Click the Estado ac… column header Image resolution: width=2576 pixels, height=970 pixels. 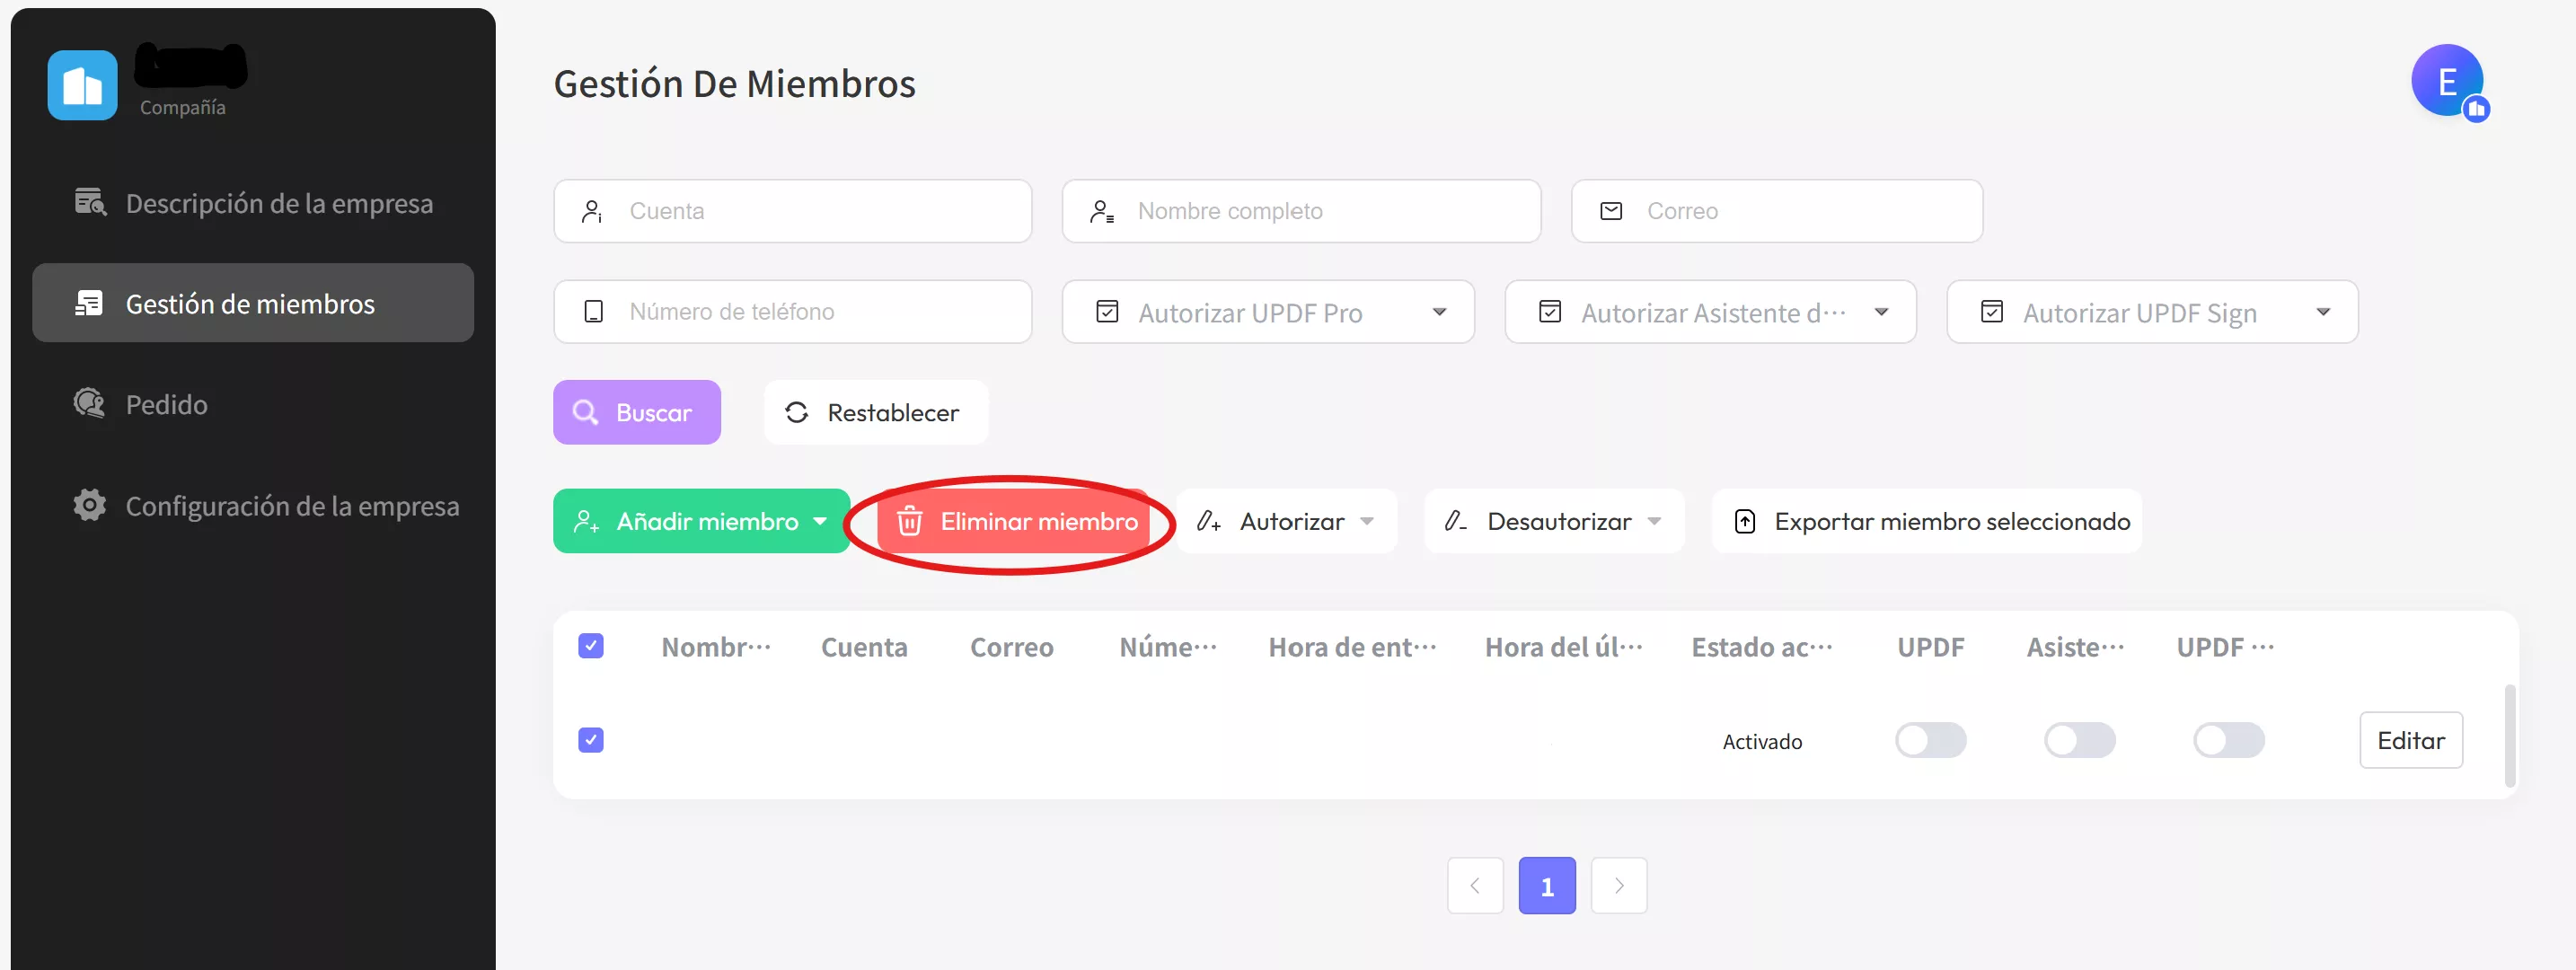click(1762, 647)
